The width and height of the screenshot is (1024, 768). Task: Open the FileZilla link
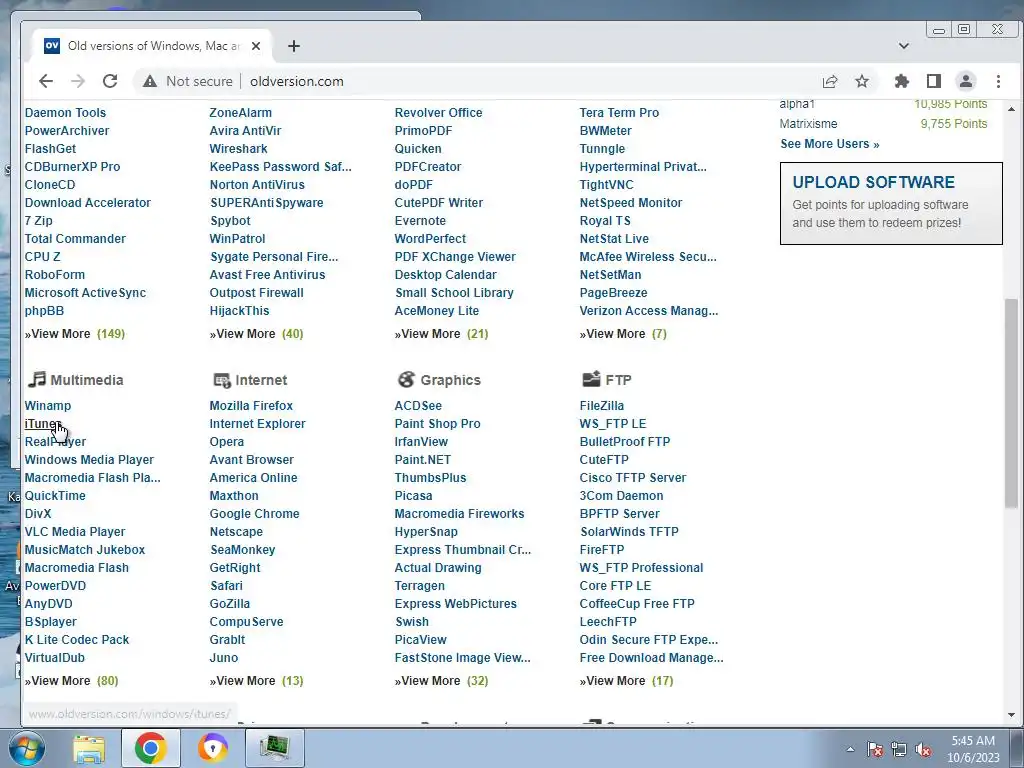tap(601, 406)
